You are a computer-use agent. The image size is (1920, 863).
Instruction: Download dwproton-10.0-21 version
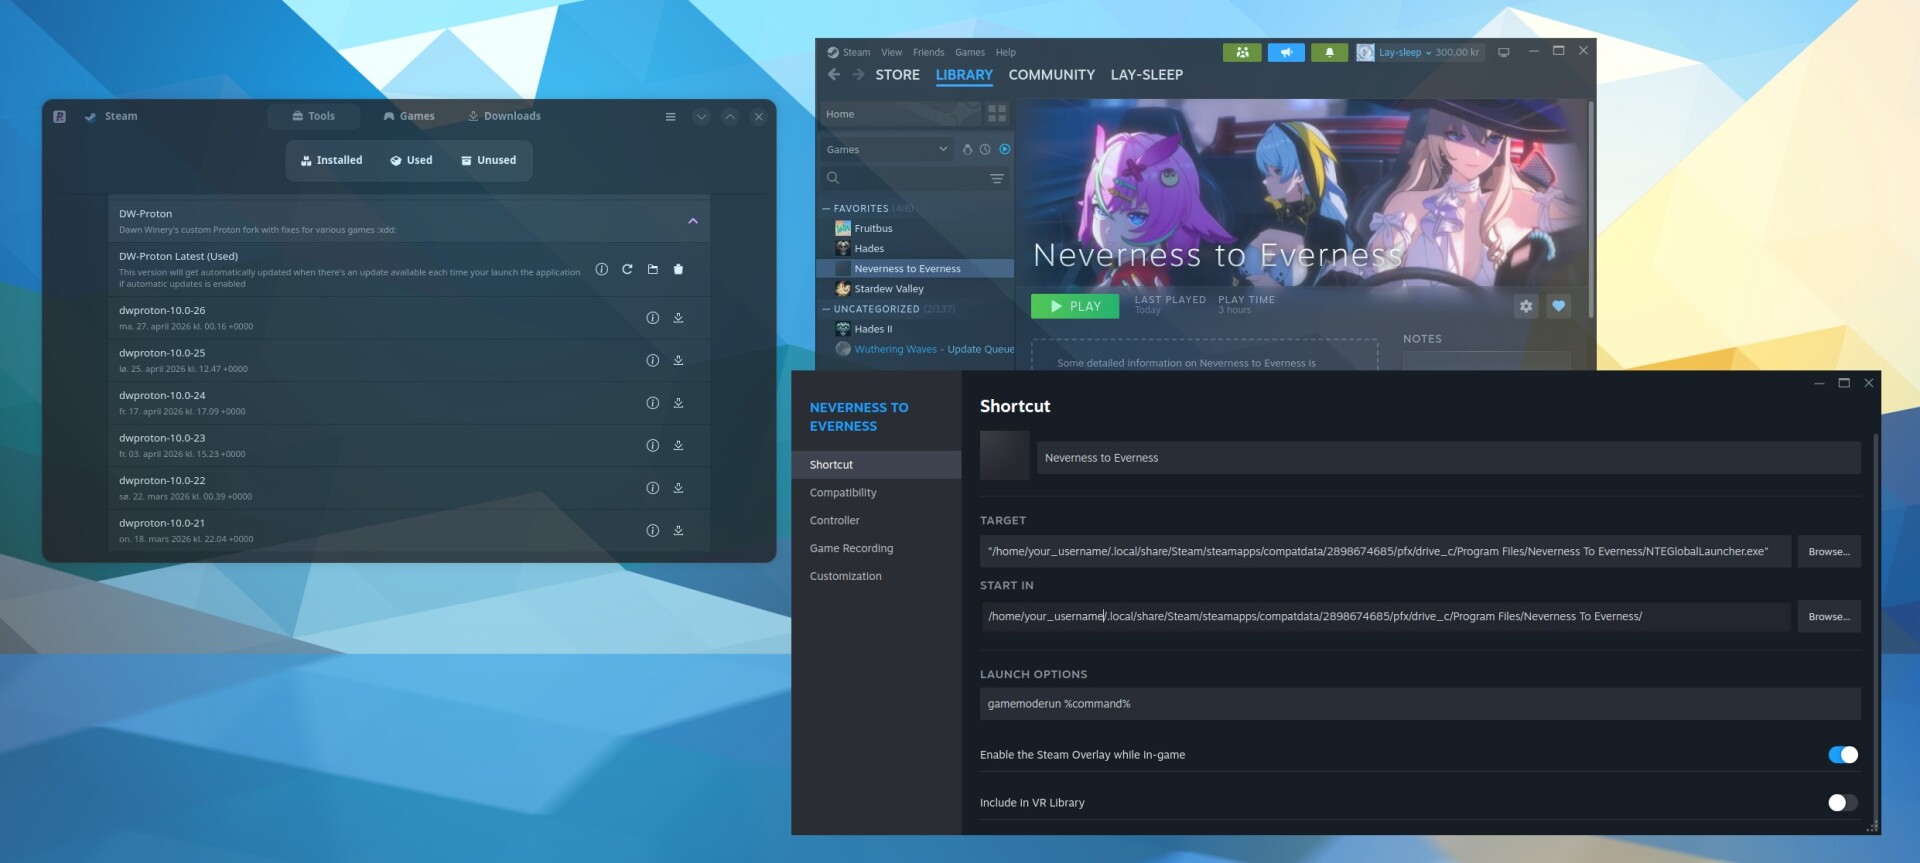(678, 530)
